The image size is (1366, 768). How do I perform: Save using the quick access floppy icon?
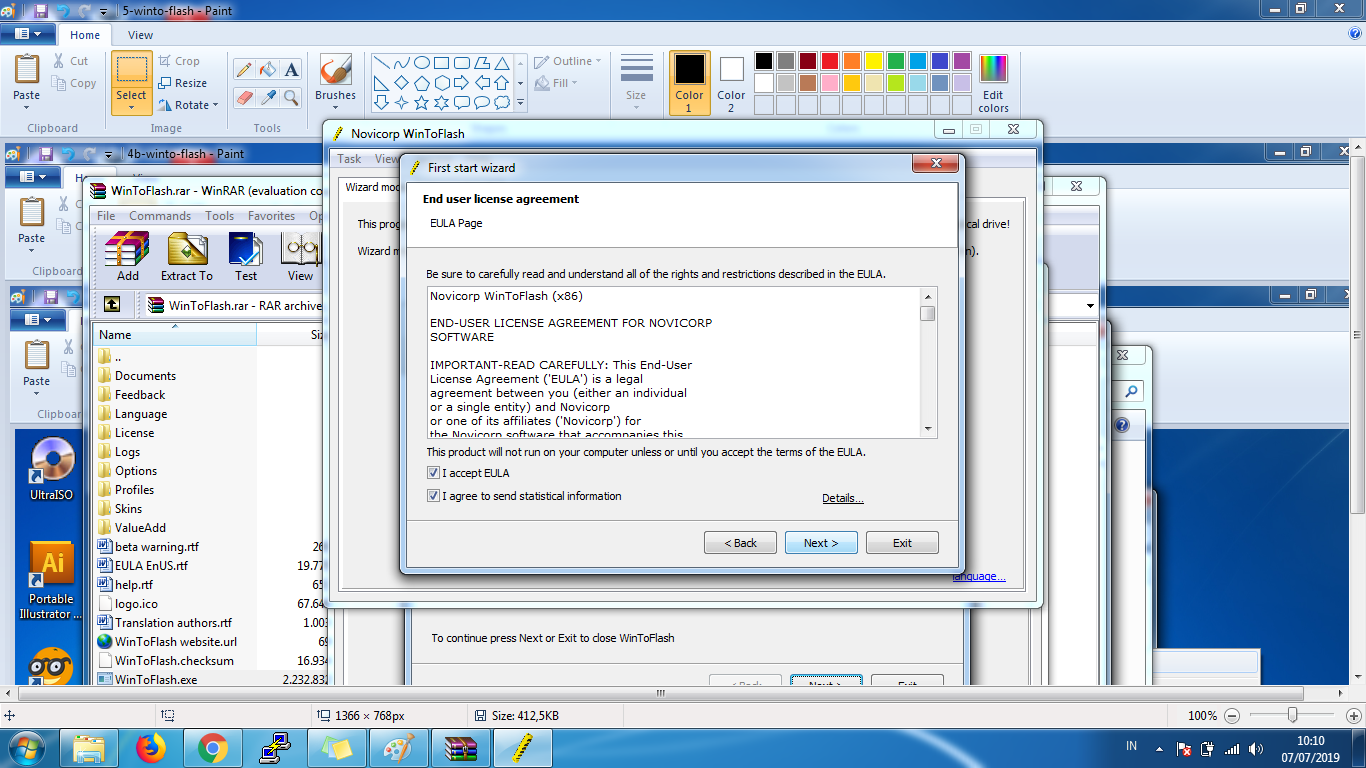pyautogui.click(x=41, y=11)
